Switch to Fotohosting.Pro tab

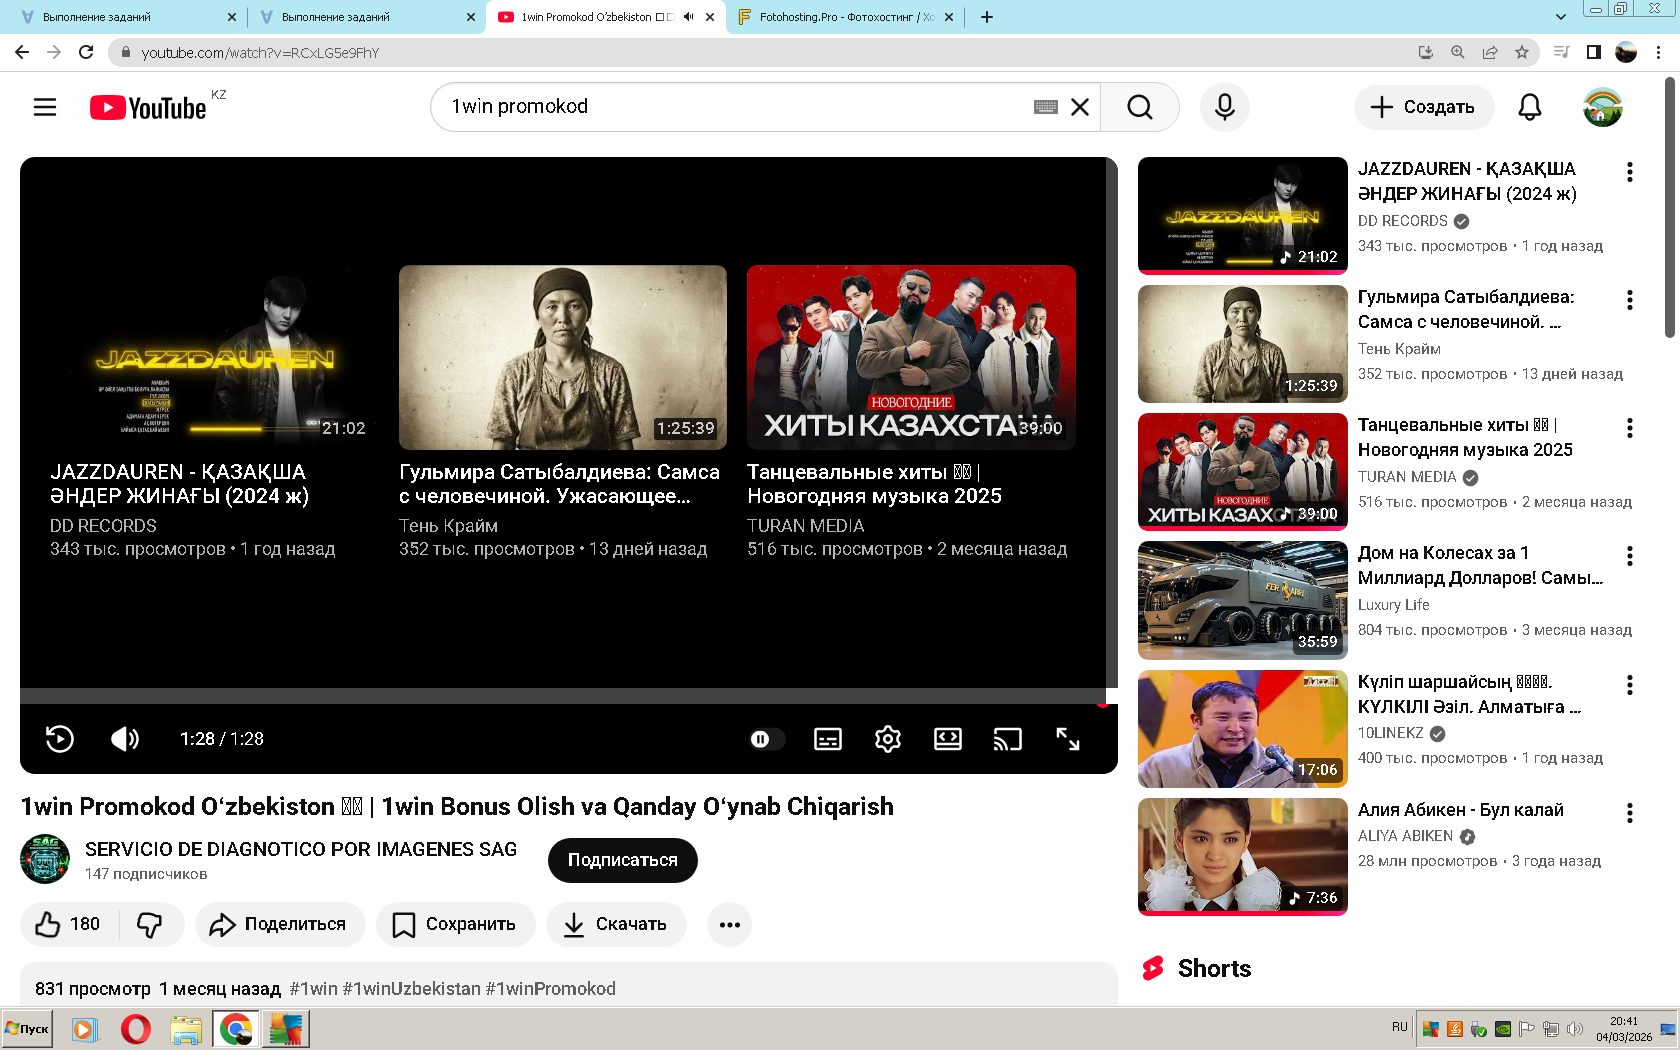(840, 17)
